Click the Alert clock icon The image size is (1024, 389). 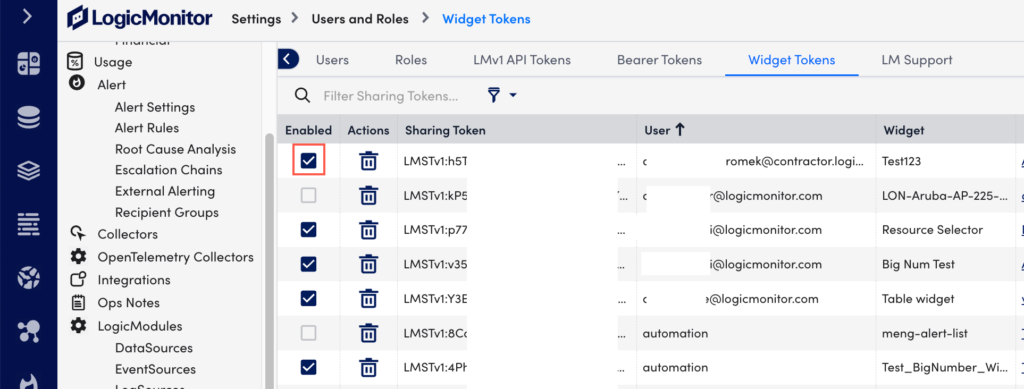77,84
